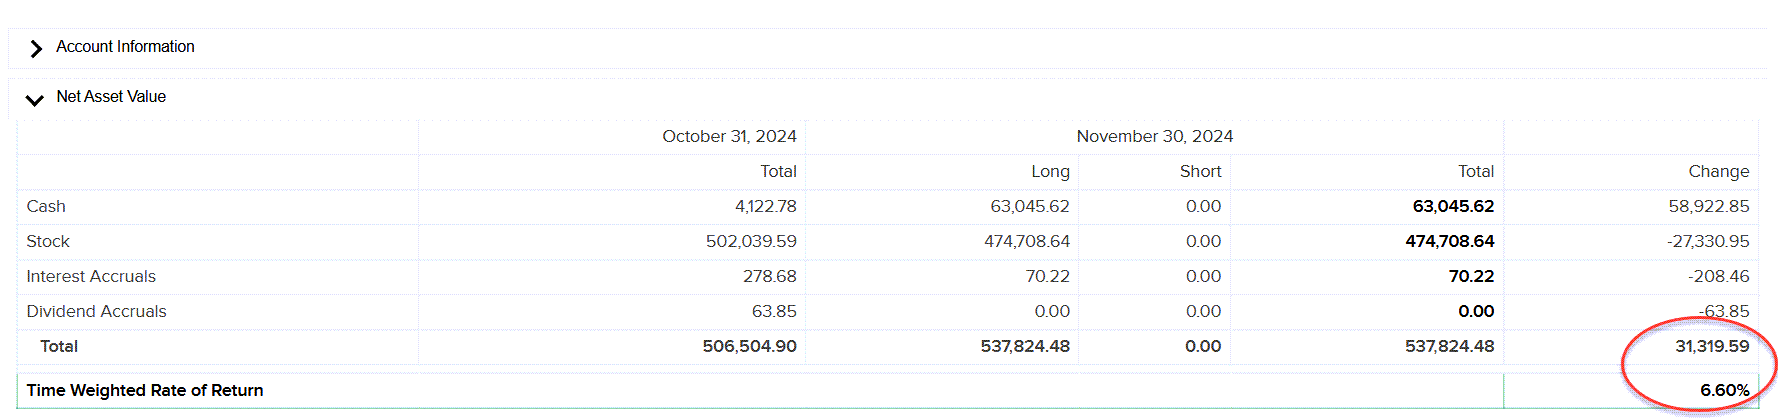Click the Short column header
The image size is (1778, 418).
[x=1200, y=172]
